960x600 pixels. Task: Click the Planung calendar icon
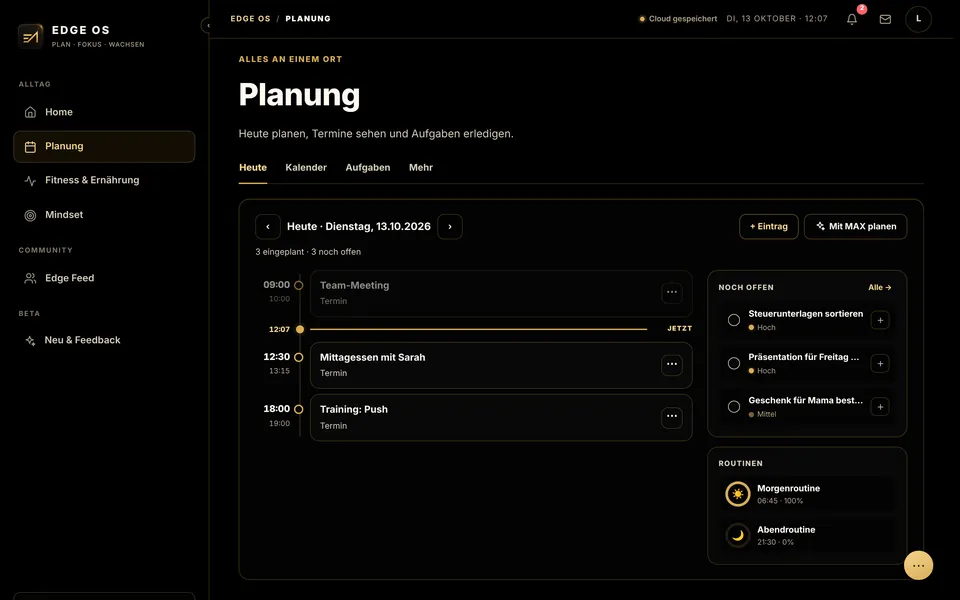(30, 146)
